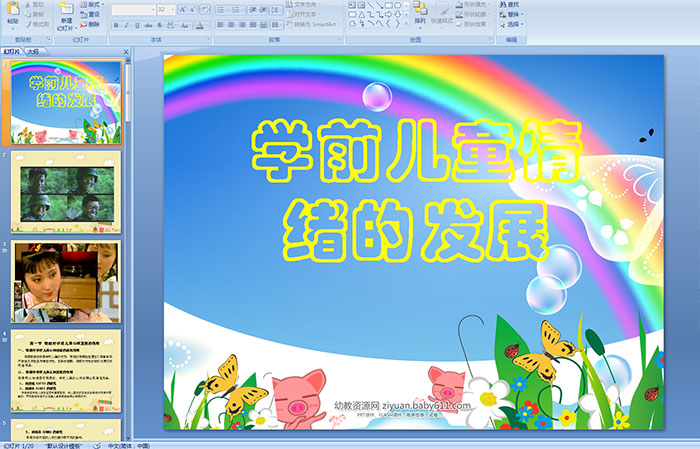Open the Character Spacing (AV) menu

point(171,25)
